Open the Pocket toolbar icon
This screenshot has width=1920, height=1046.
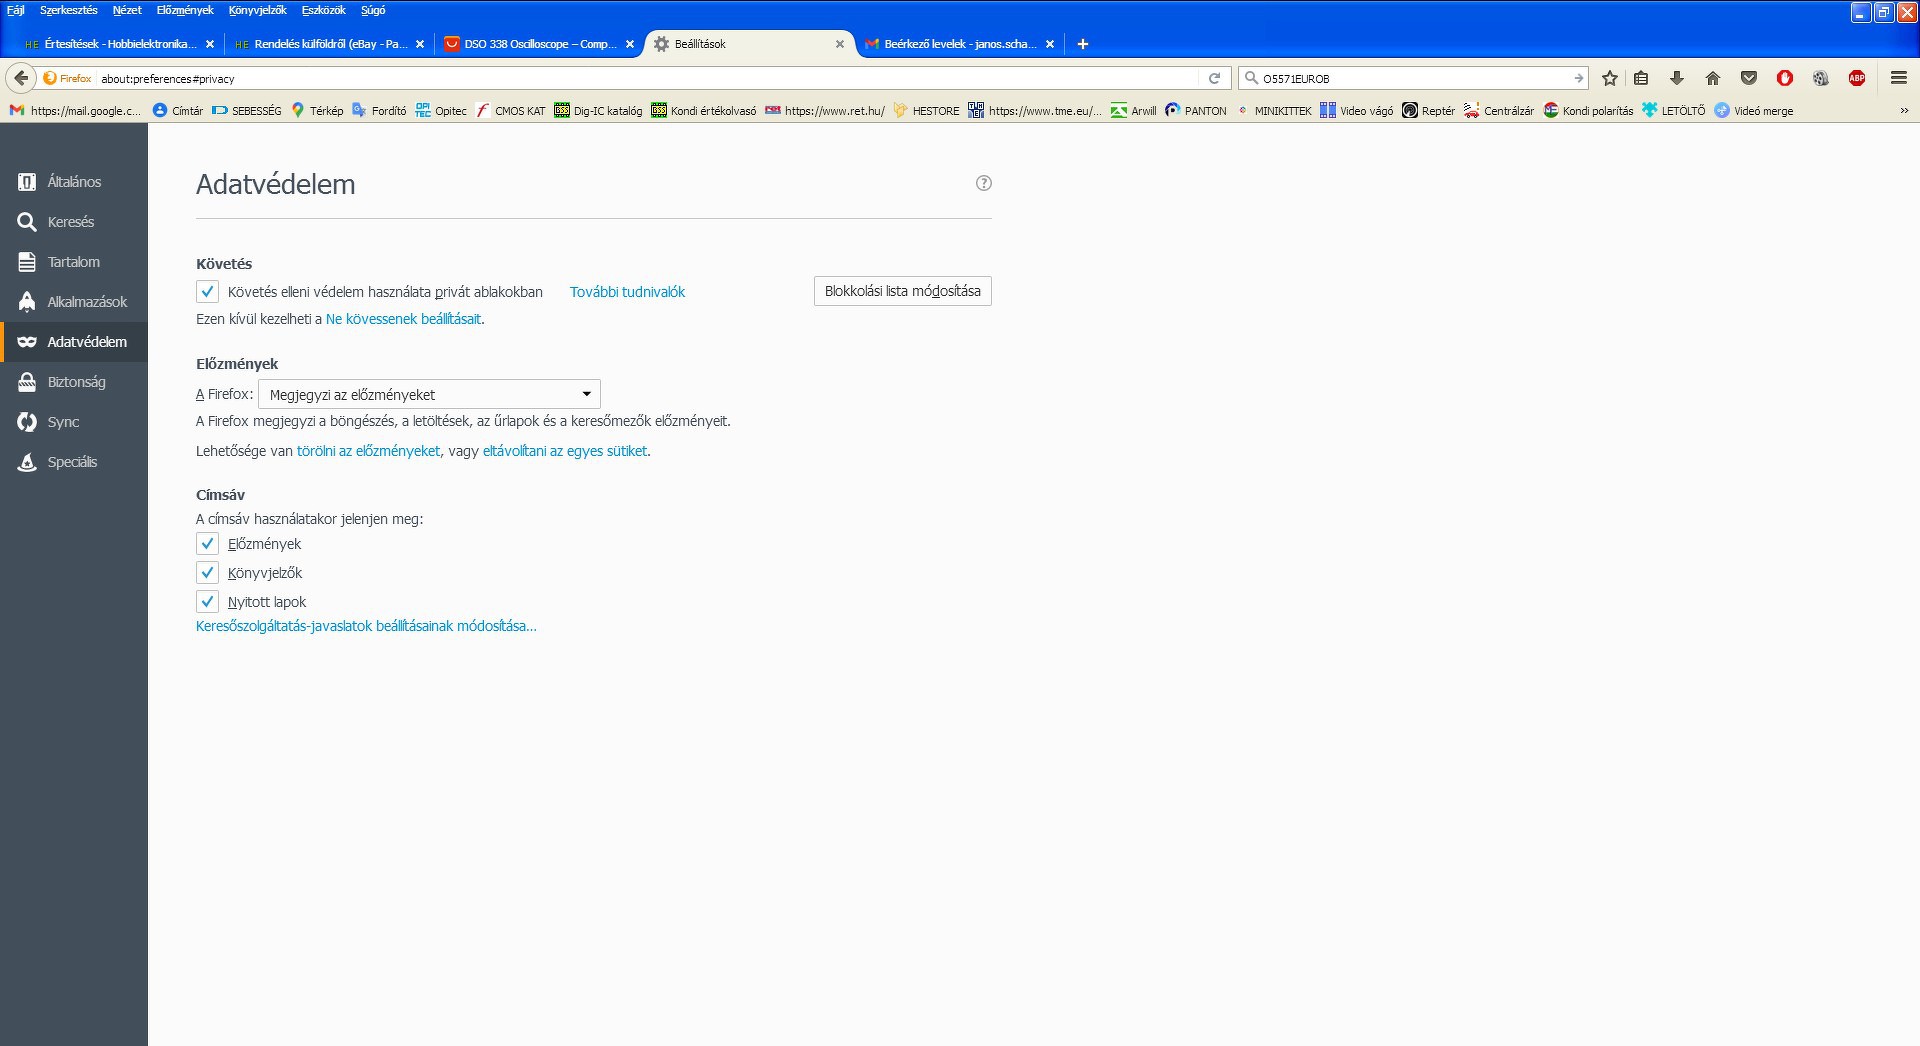[1749, 78]
